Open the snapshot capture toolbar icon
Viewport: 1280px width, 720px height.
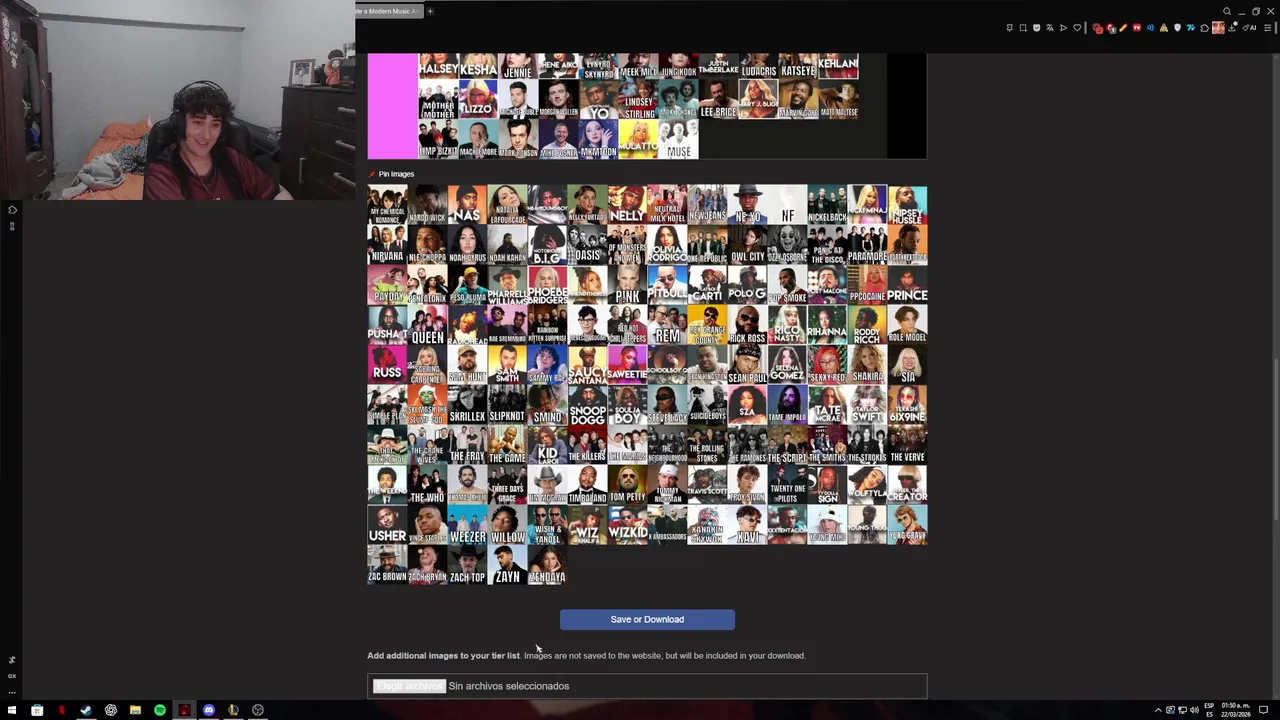[x=1023, y=27]
